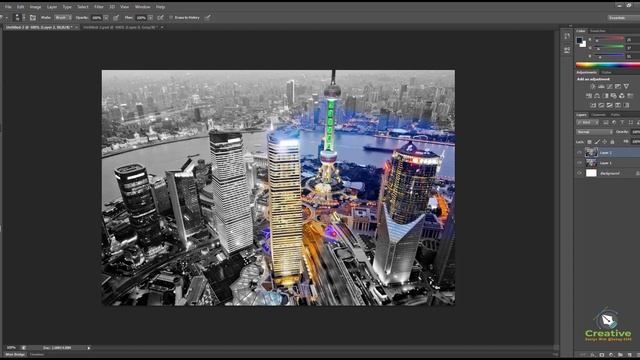Select the Background layer thumbnail
The image size is (640, 360).
point(591,173)
